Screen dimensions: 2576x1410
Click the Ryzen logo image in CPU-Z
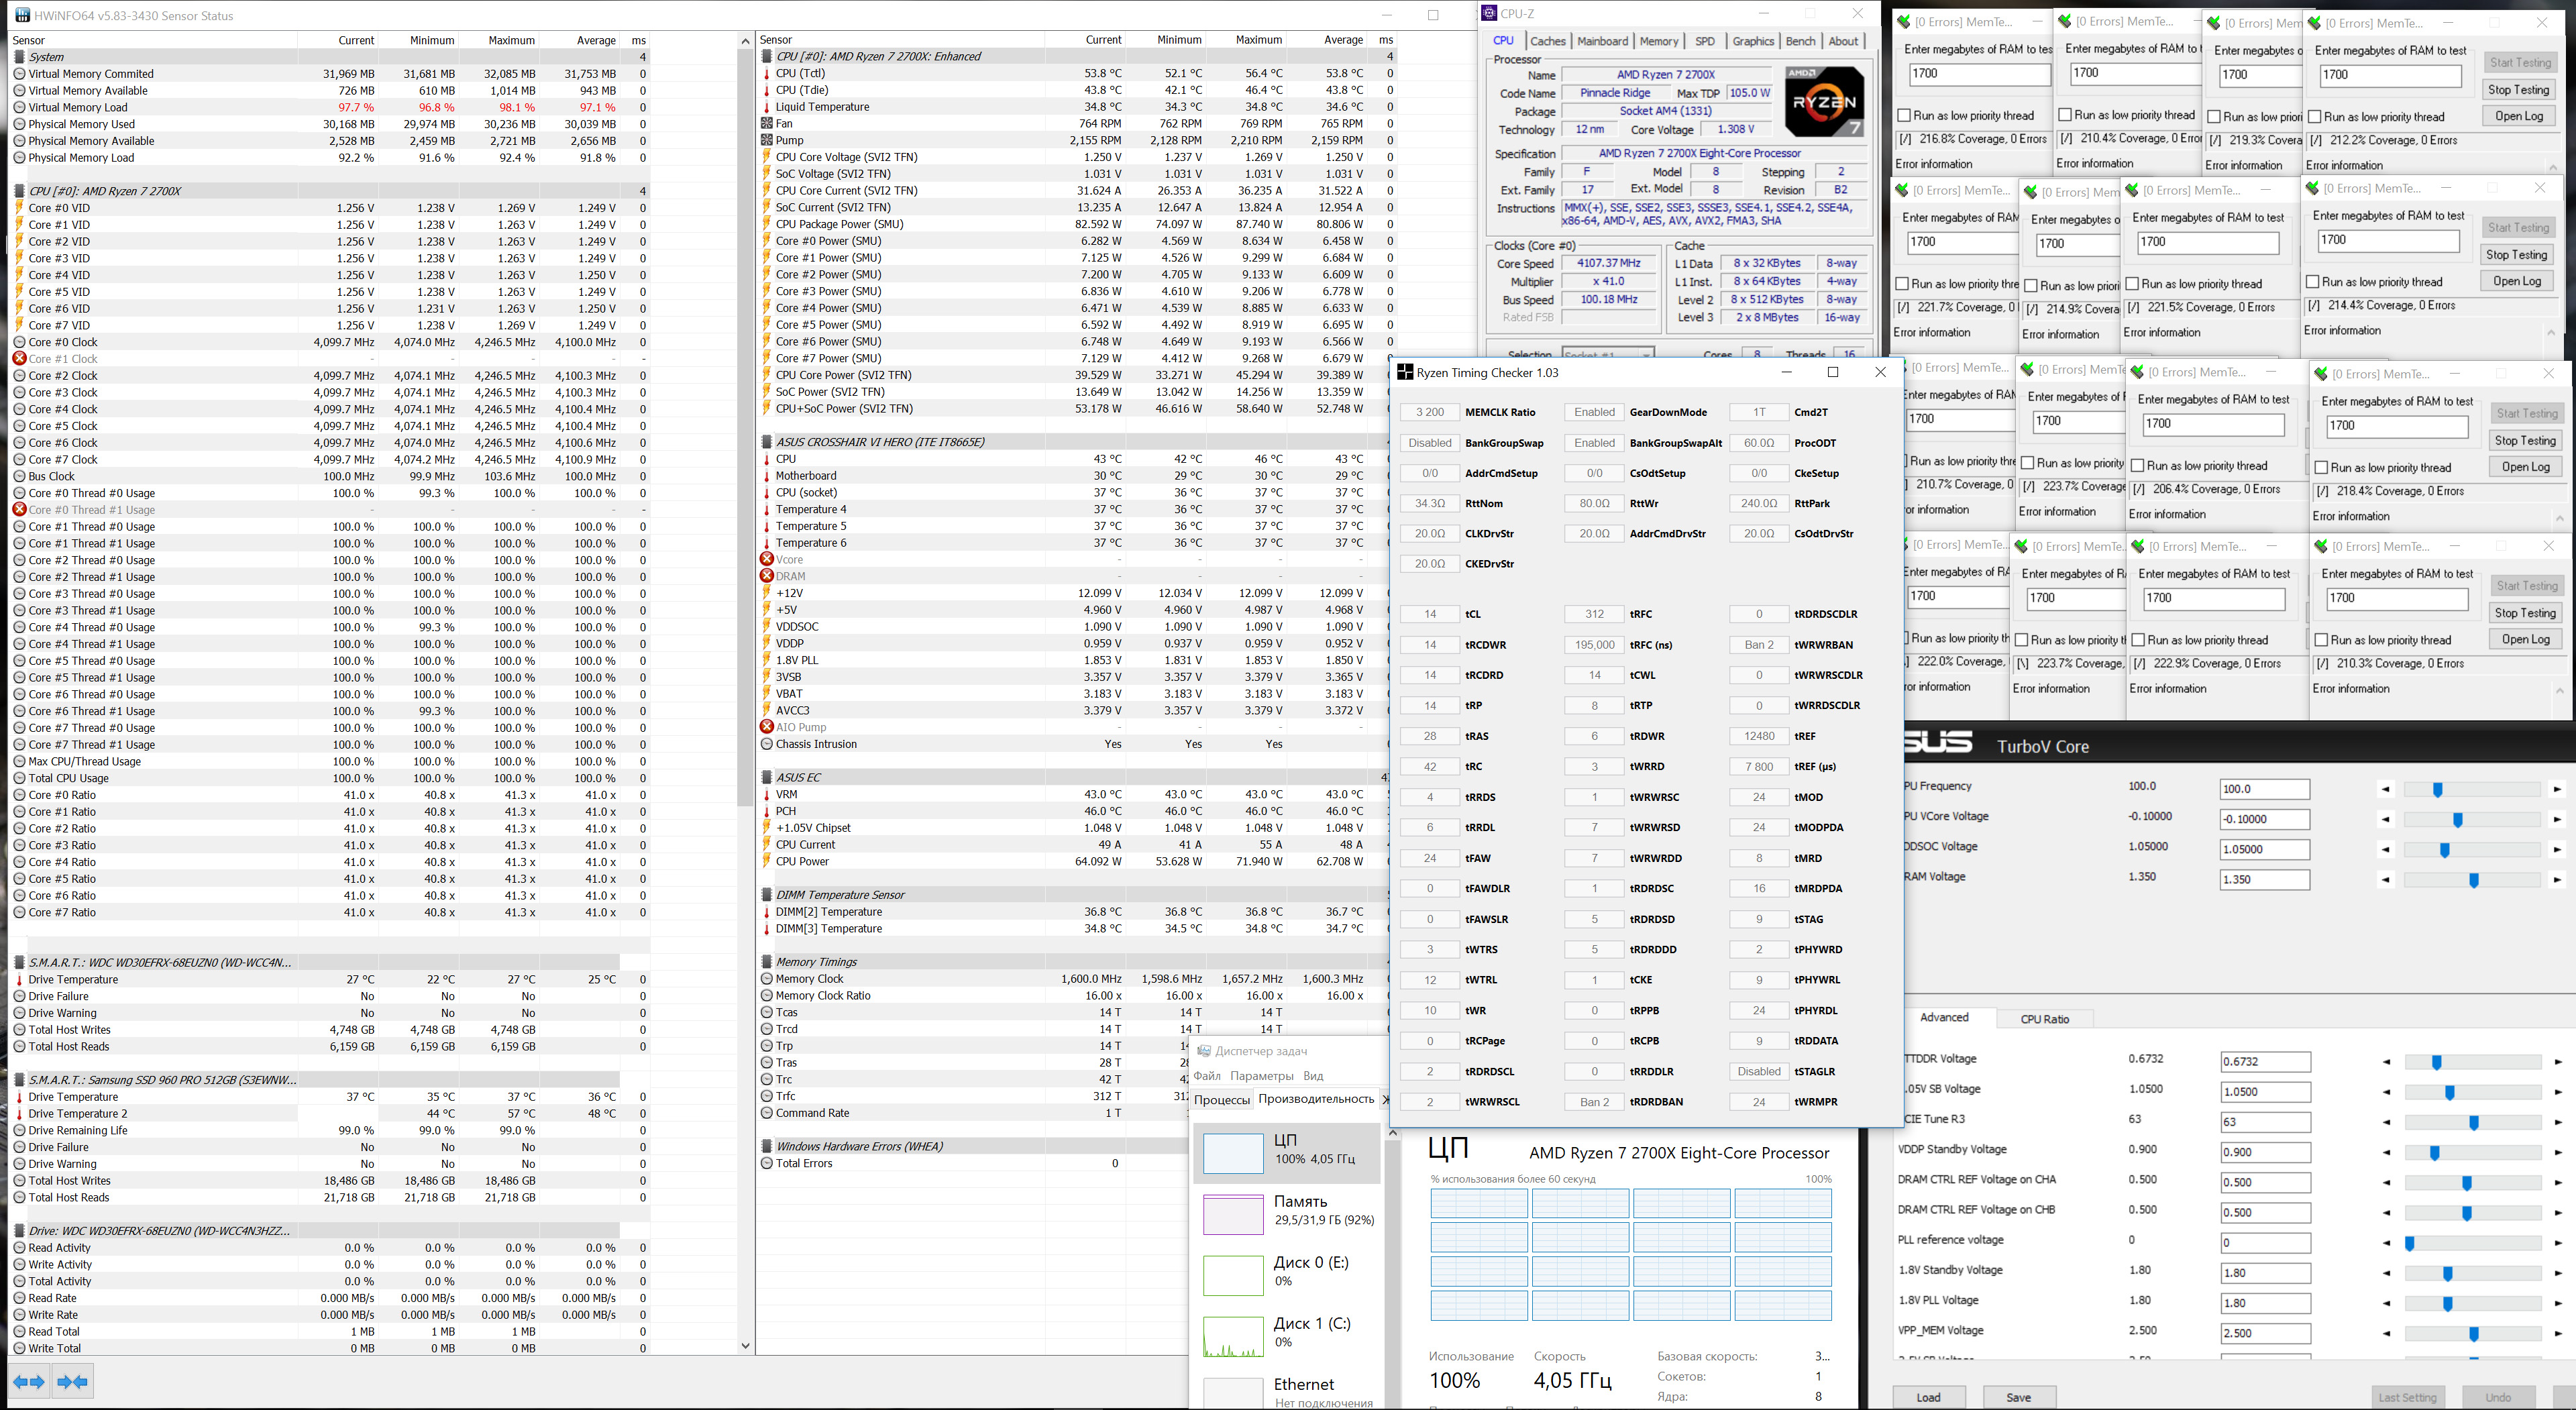click(1824, 102)
